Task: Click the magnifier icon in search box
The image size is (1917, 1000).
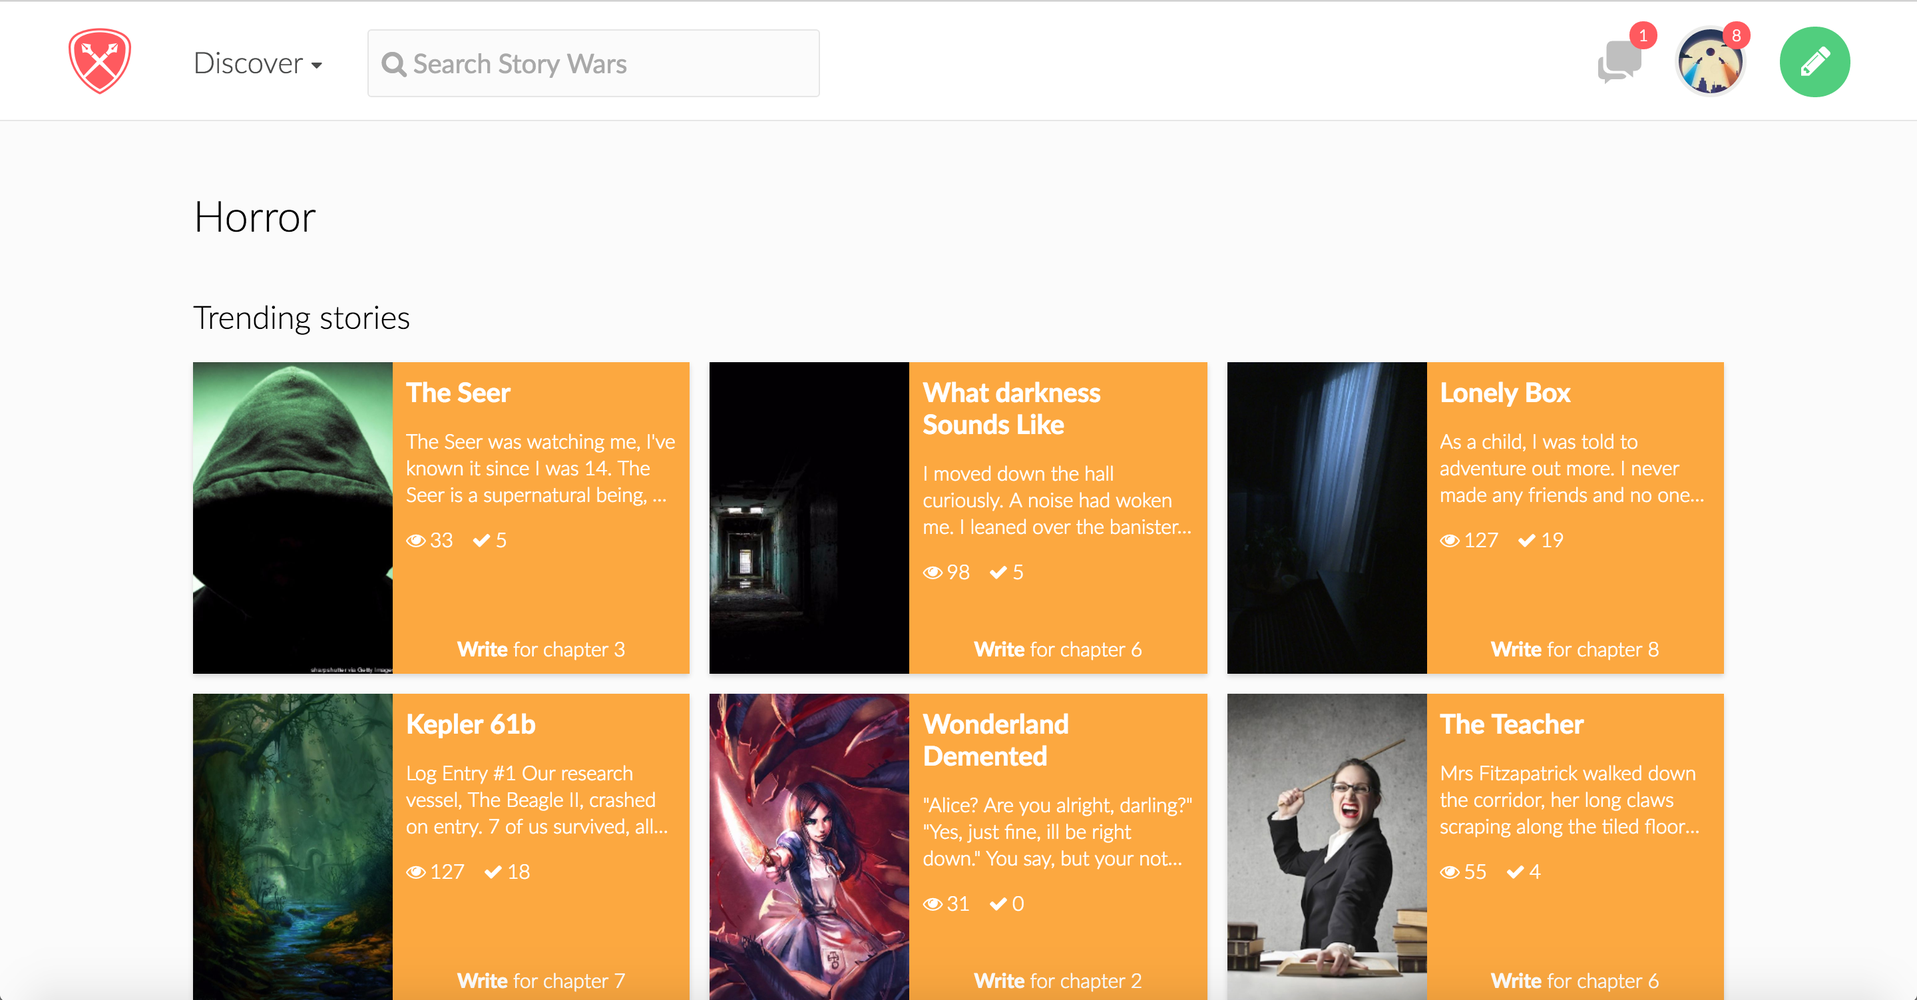Action: 394,64
